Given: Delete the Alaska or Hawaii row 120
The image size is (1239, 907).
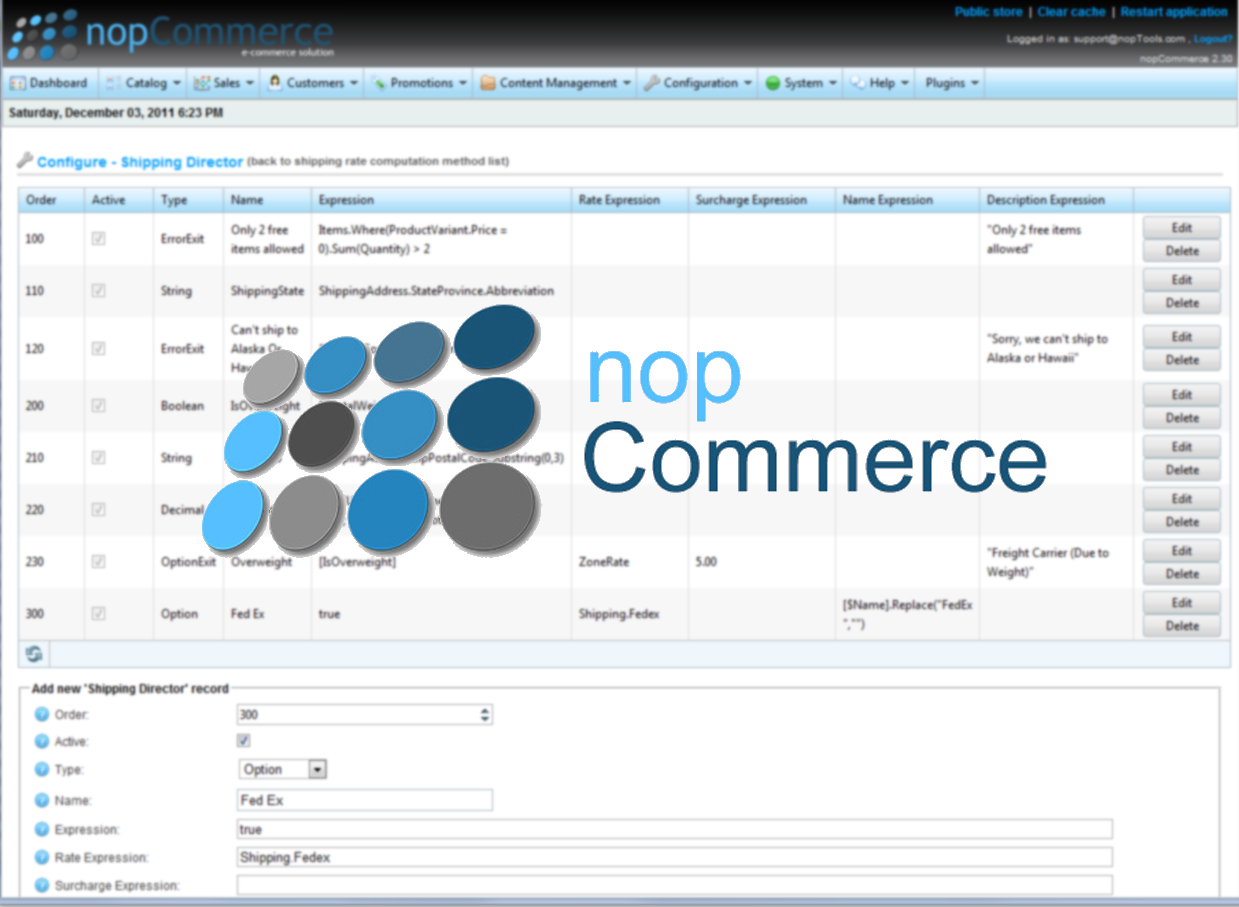Looking at the screenshot, I should [1182, 360].
